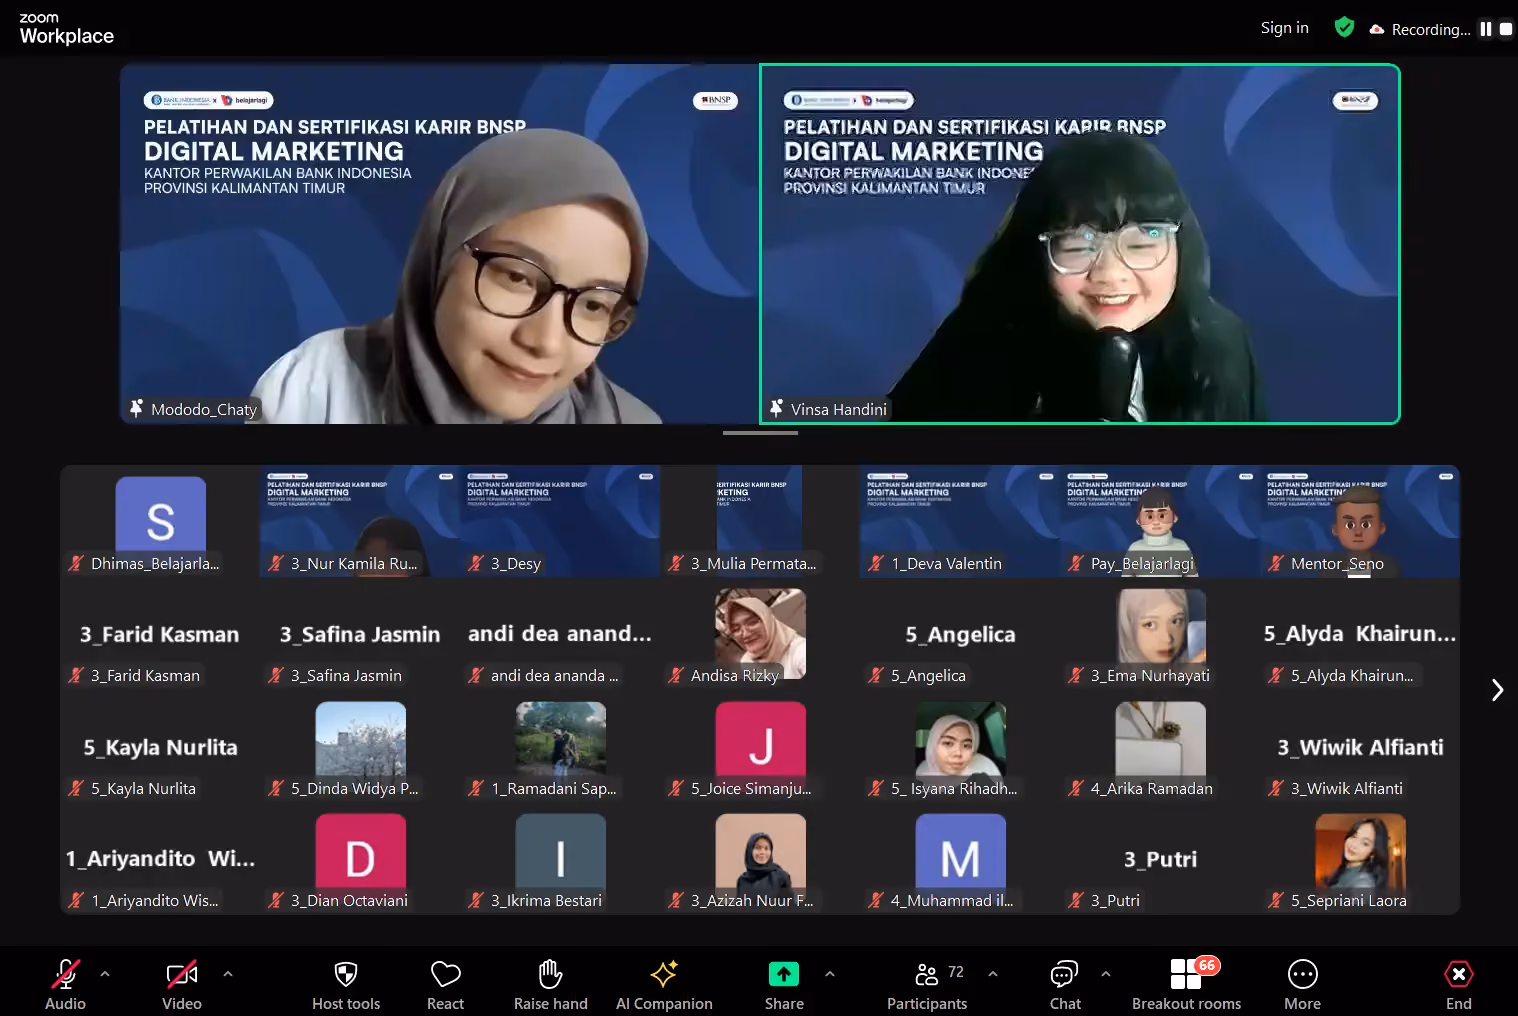Select 5_Sepriani Laora photo tile

pos(1360,859)
